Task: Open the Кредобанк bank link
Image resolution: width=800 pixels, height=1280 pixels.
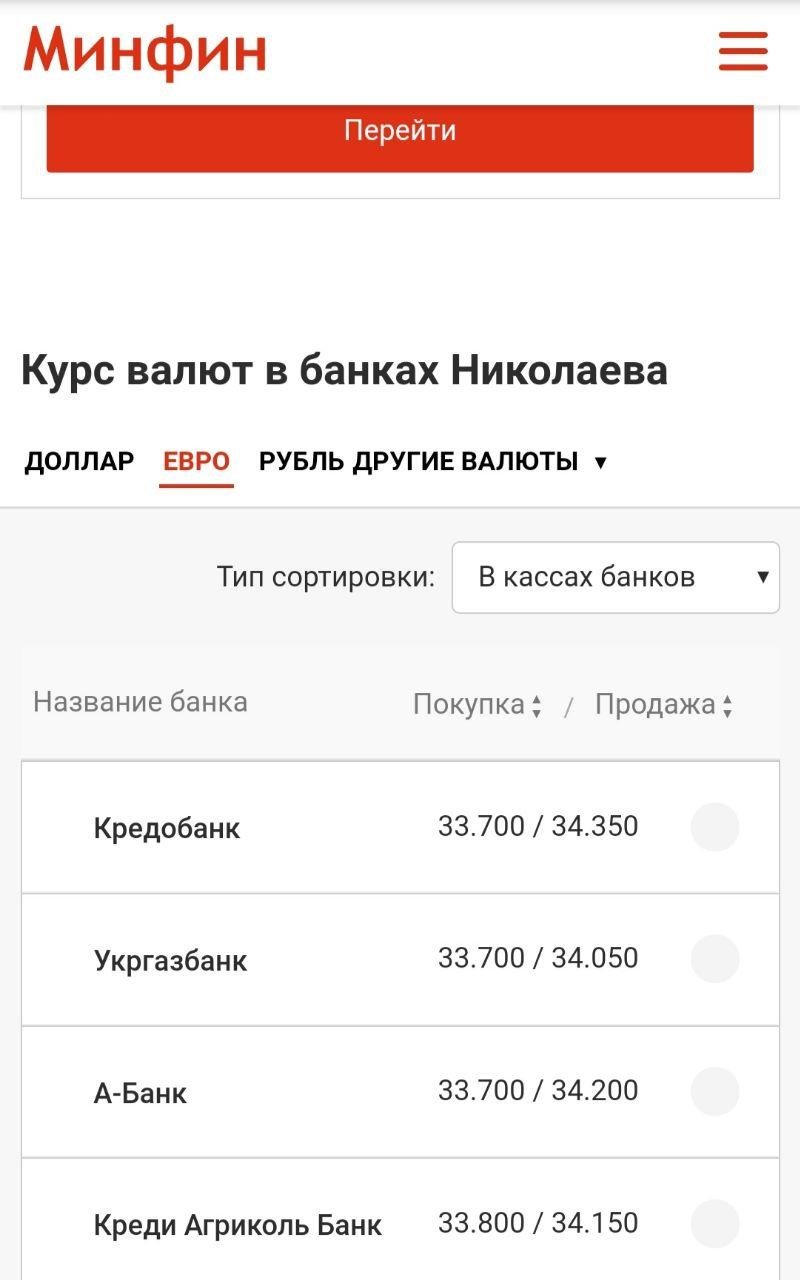Action: point(167,829)
